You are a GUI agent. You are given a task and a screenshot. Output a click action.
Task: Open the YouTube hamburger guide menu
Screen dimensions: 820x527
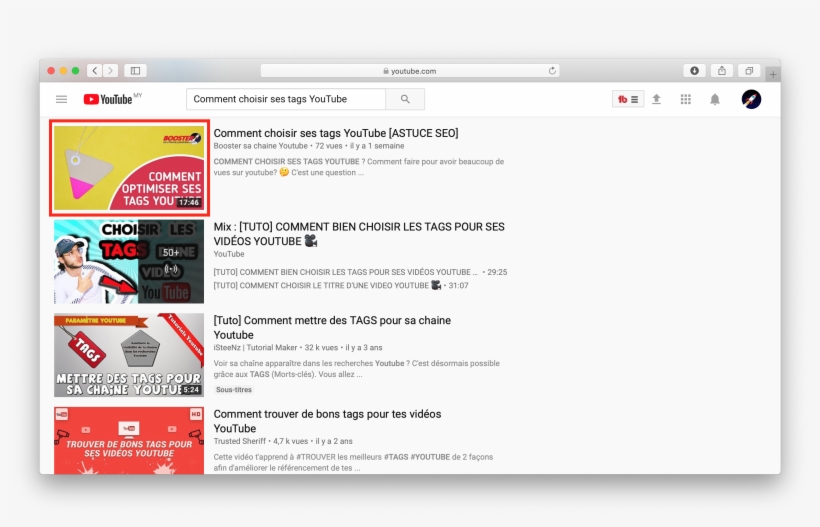[61, 99]
